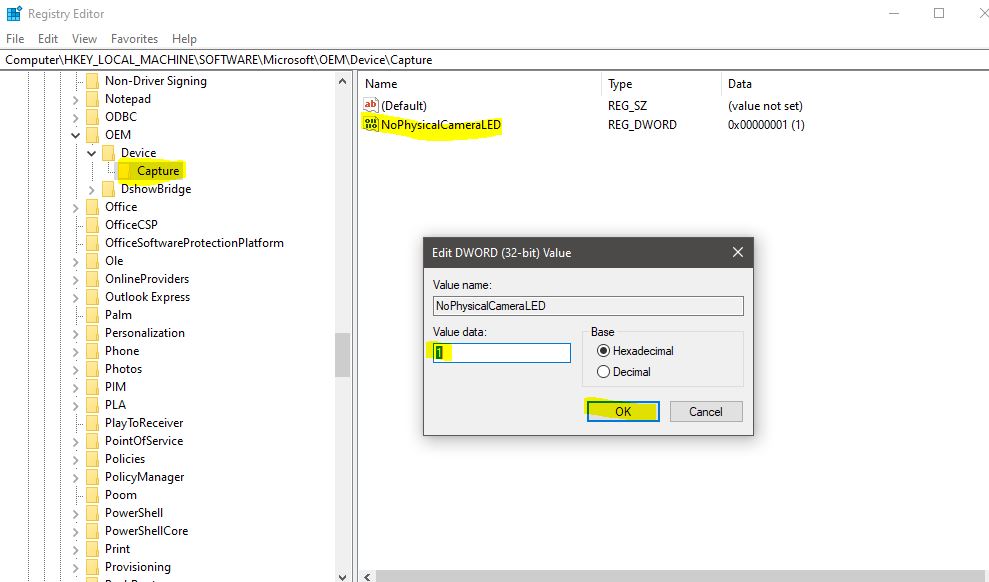Click the NoPhysicalCameraLED DWORD icon
989x582 pixels.
pos(370,124)
